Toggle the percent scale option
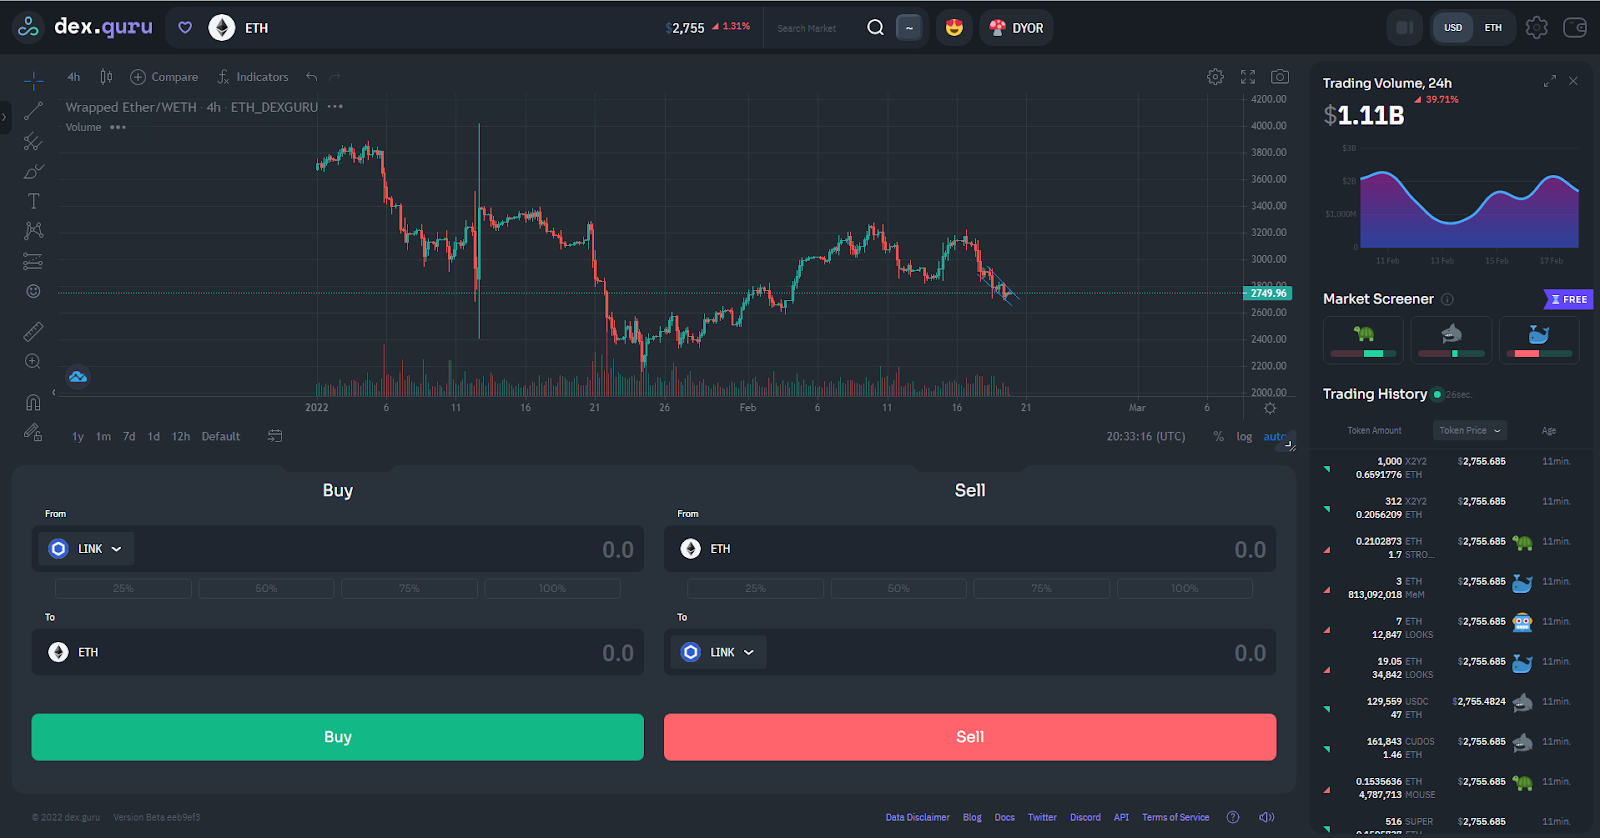Screen dimensions: 1600x838 (1218, 437)
